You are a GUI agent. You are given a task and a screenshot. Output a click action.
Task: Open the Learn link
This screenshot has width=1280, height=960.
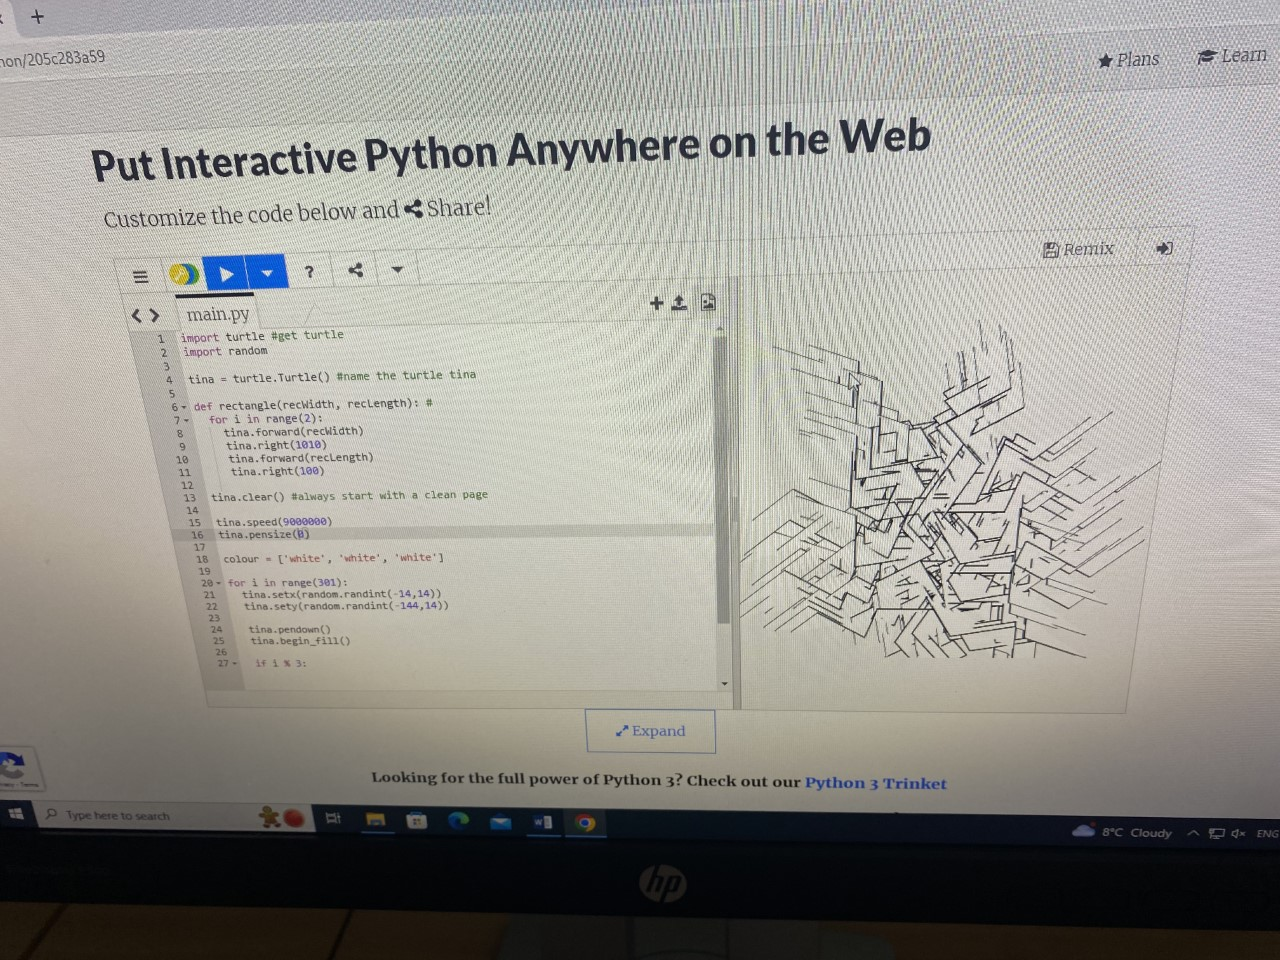click(x=1233, y=56)
